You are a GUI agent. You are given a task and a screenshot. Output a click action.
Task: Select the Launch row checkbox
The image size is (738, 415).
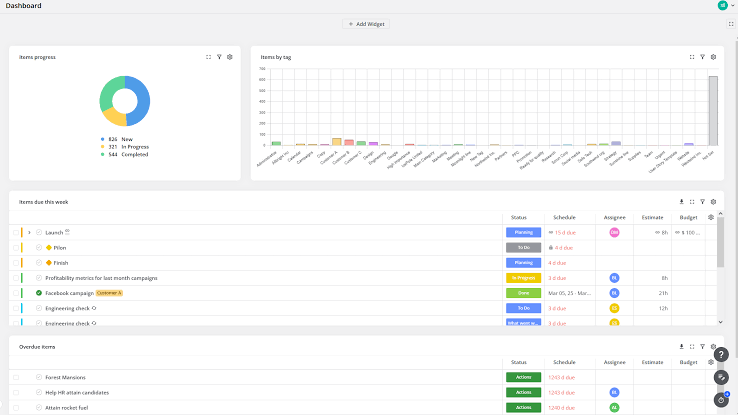coord(16,232)
